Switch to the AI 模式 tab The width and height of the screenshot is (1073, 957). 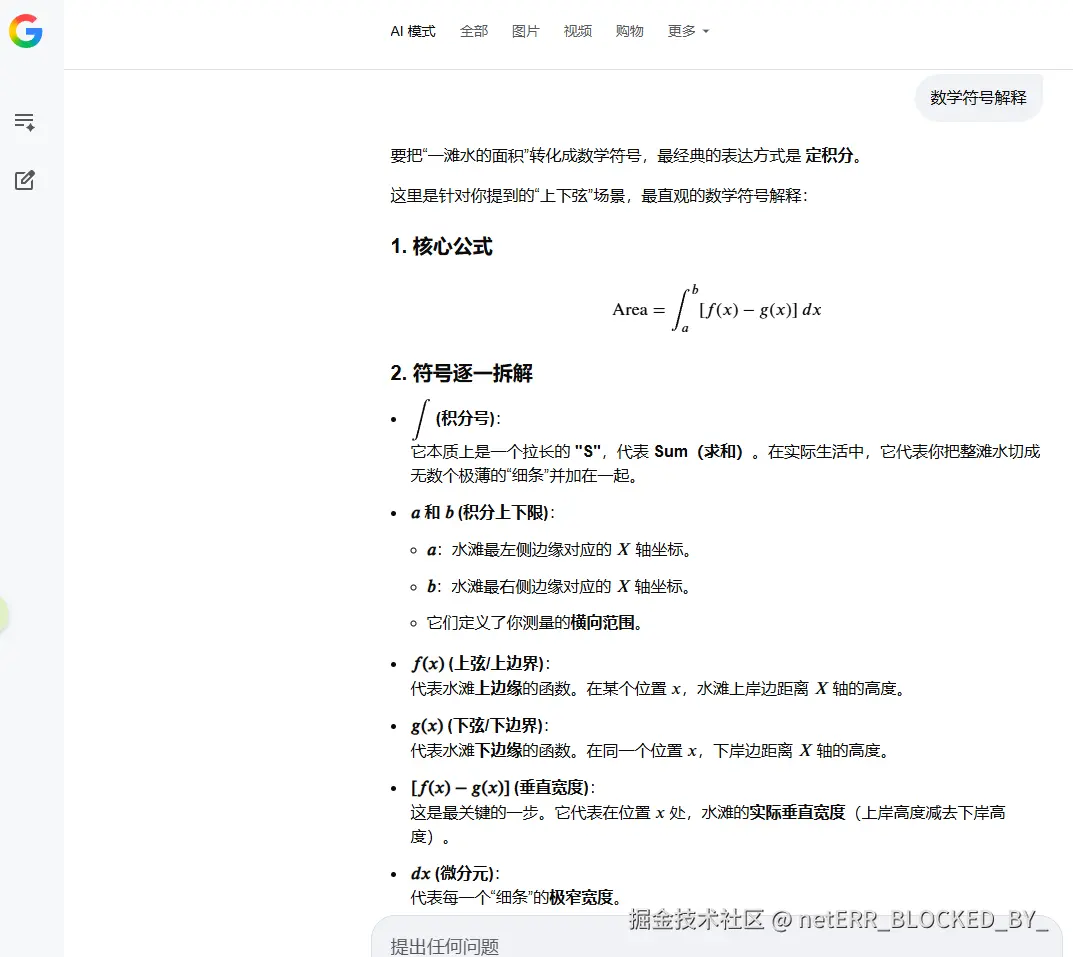412,31
